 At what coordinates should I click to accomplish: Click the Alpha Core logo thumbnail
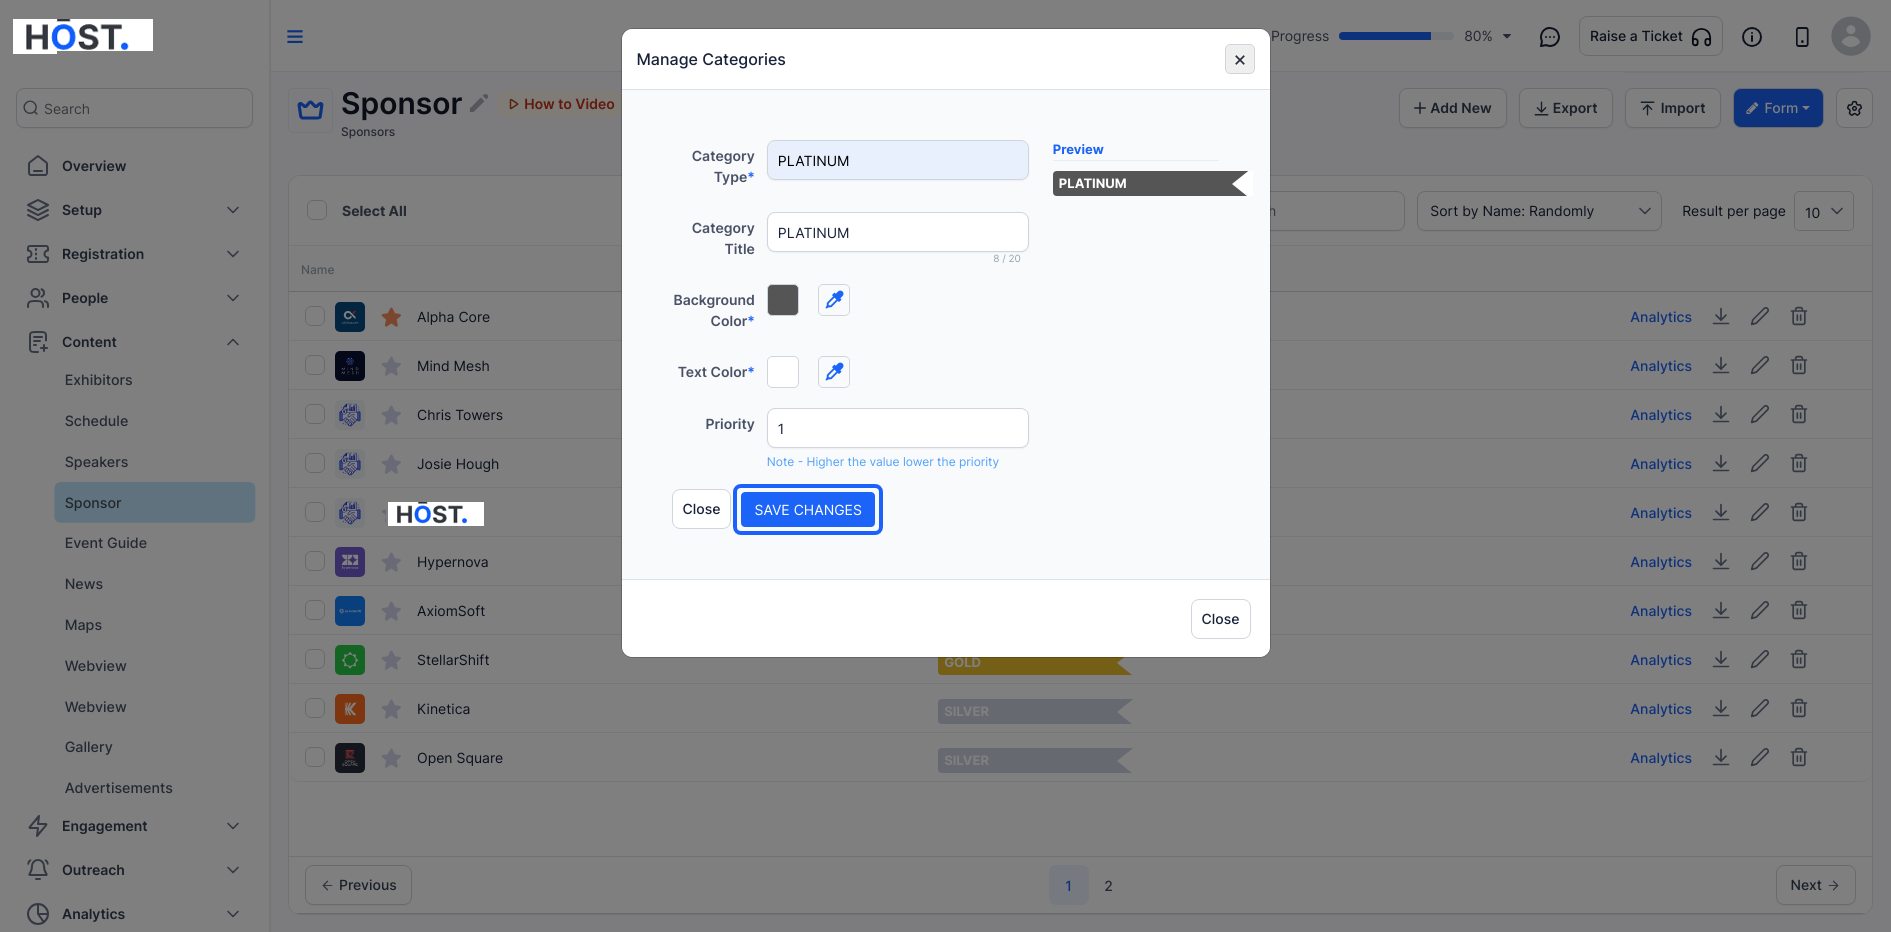coord(350,317)
